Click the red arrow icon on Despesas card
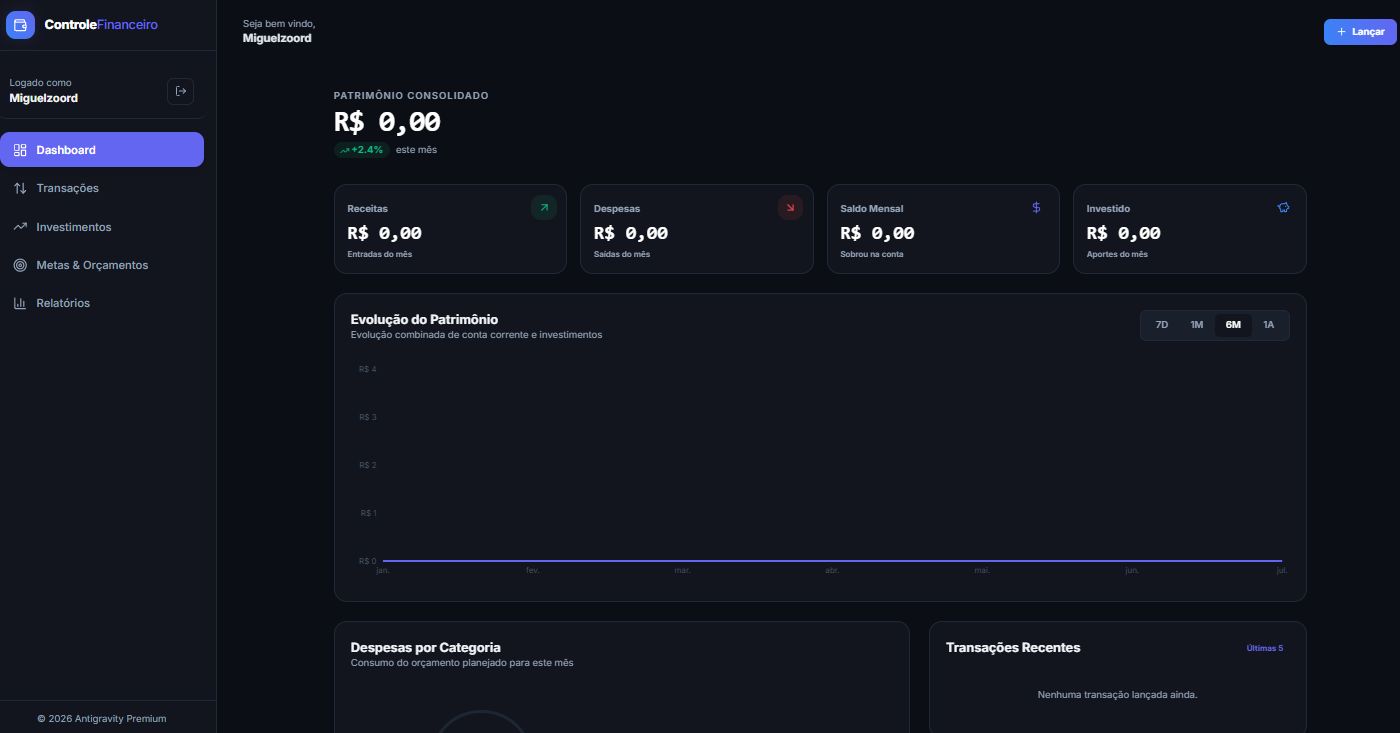 (790, 208)
